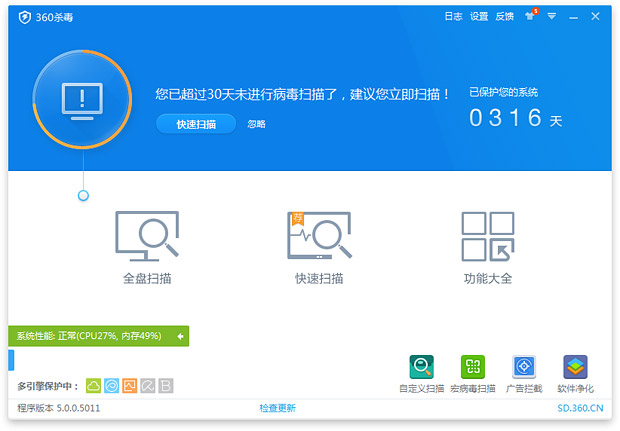Open the all-features grid (功能大全)
The image size is (620, 431).
(x=487, y=237)
